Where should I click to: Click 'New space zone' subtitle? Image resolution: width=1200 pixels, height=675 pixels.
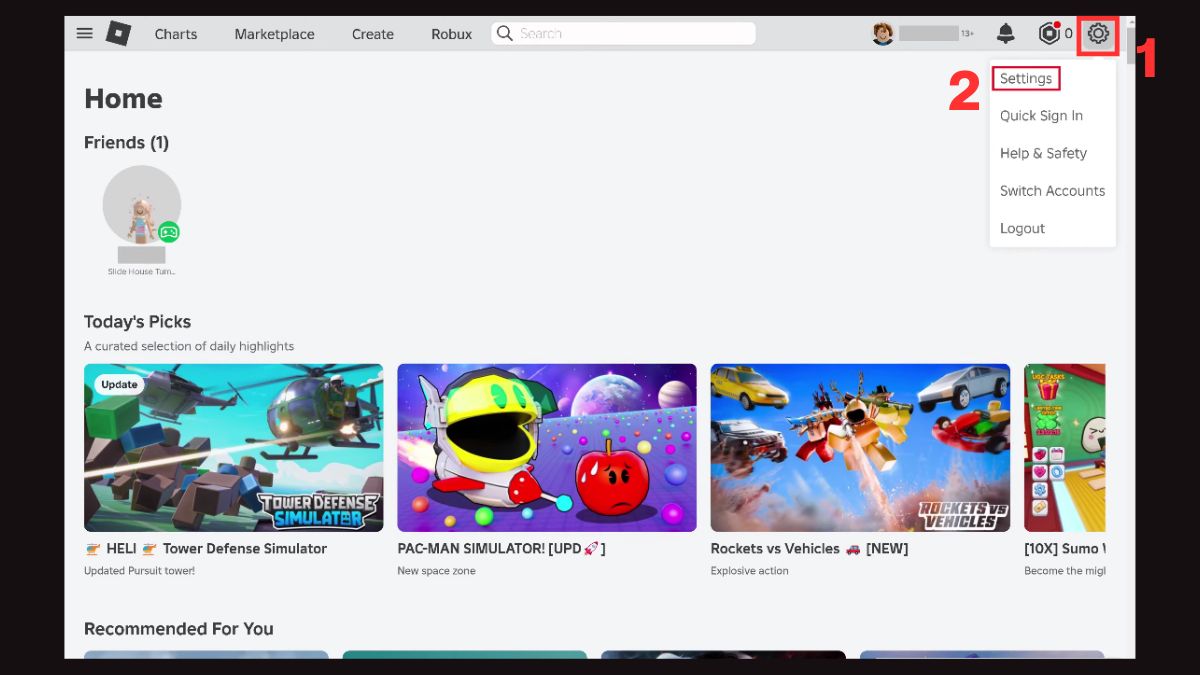pos(436,571)
